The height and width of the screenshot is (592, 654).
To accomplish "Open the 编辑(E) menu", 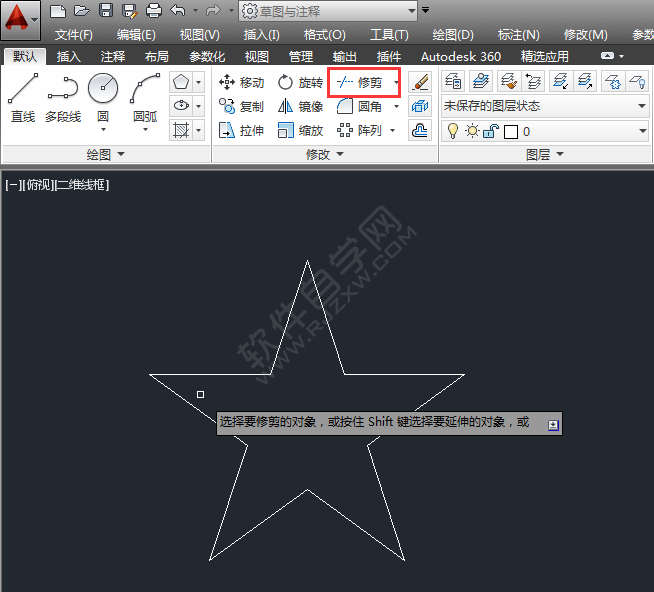I will pyautogui.click(x=136, y=35).
